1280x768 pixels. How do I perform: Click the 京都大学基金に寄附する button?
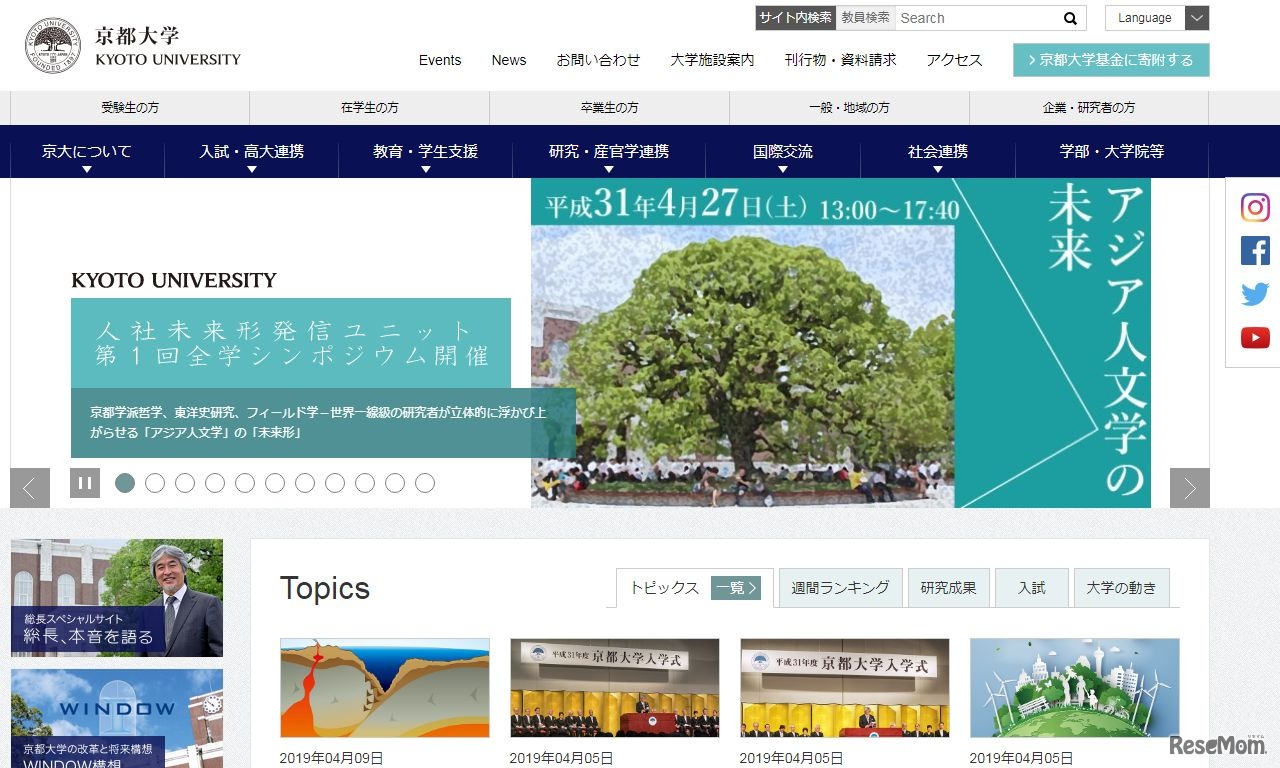pyautogui.click(x=1110, y=60)
